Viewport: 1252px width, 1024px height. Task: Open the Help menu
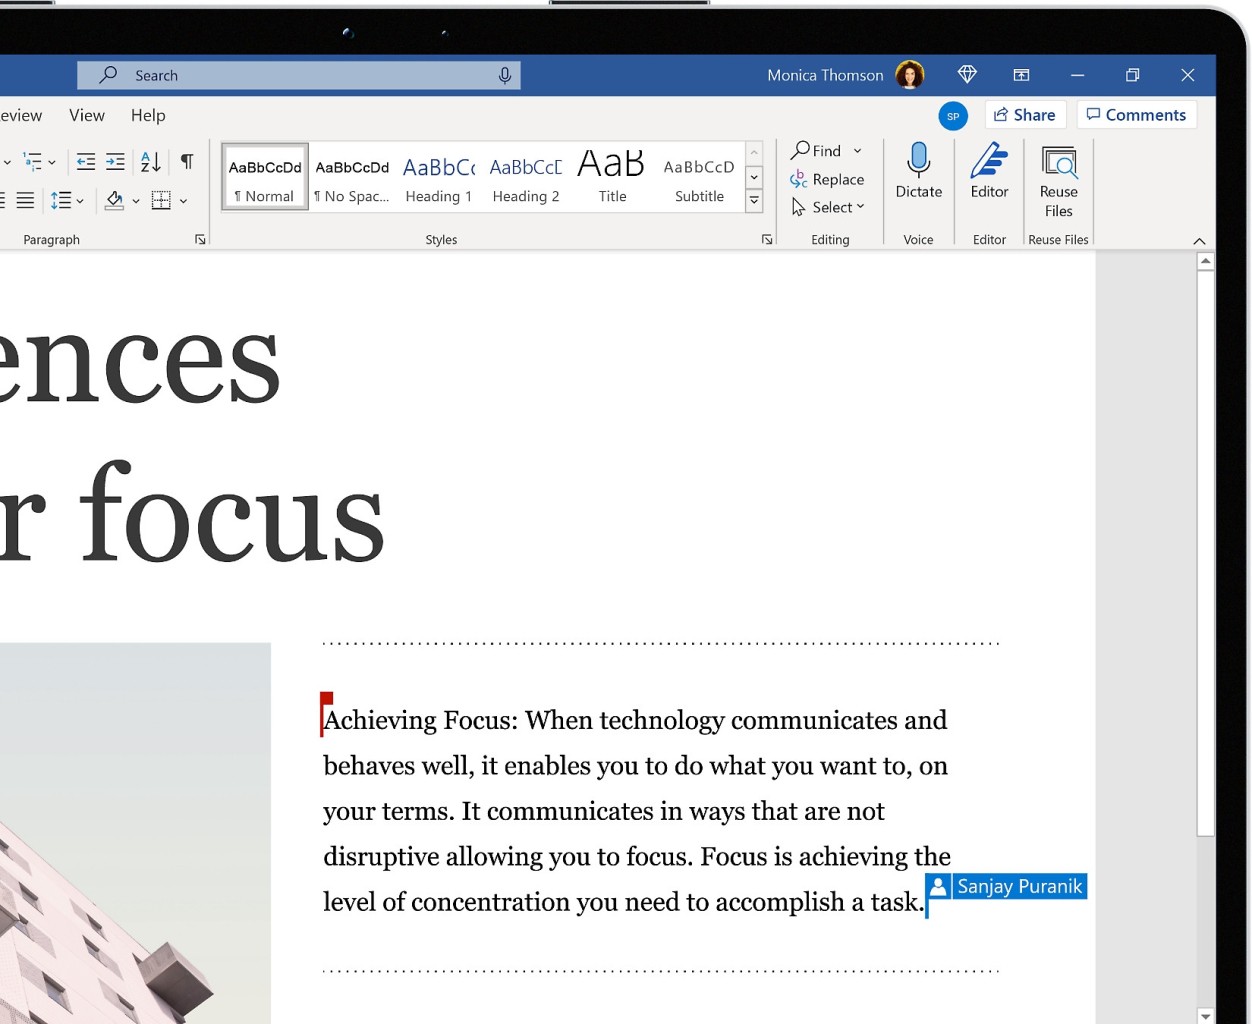tap(147, 115)
